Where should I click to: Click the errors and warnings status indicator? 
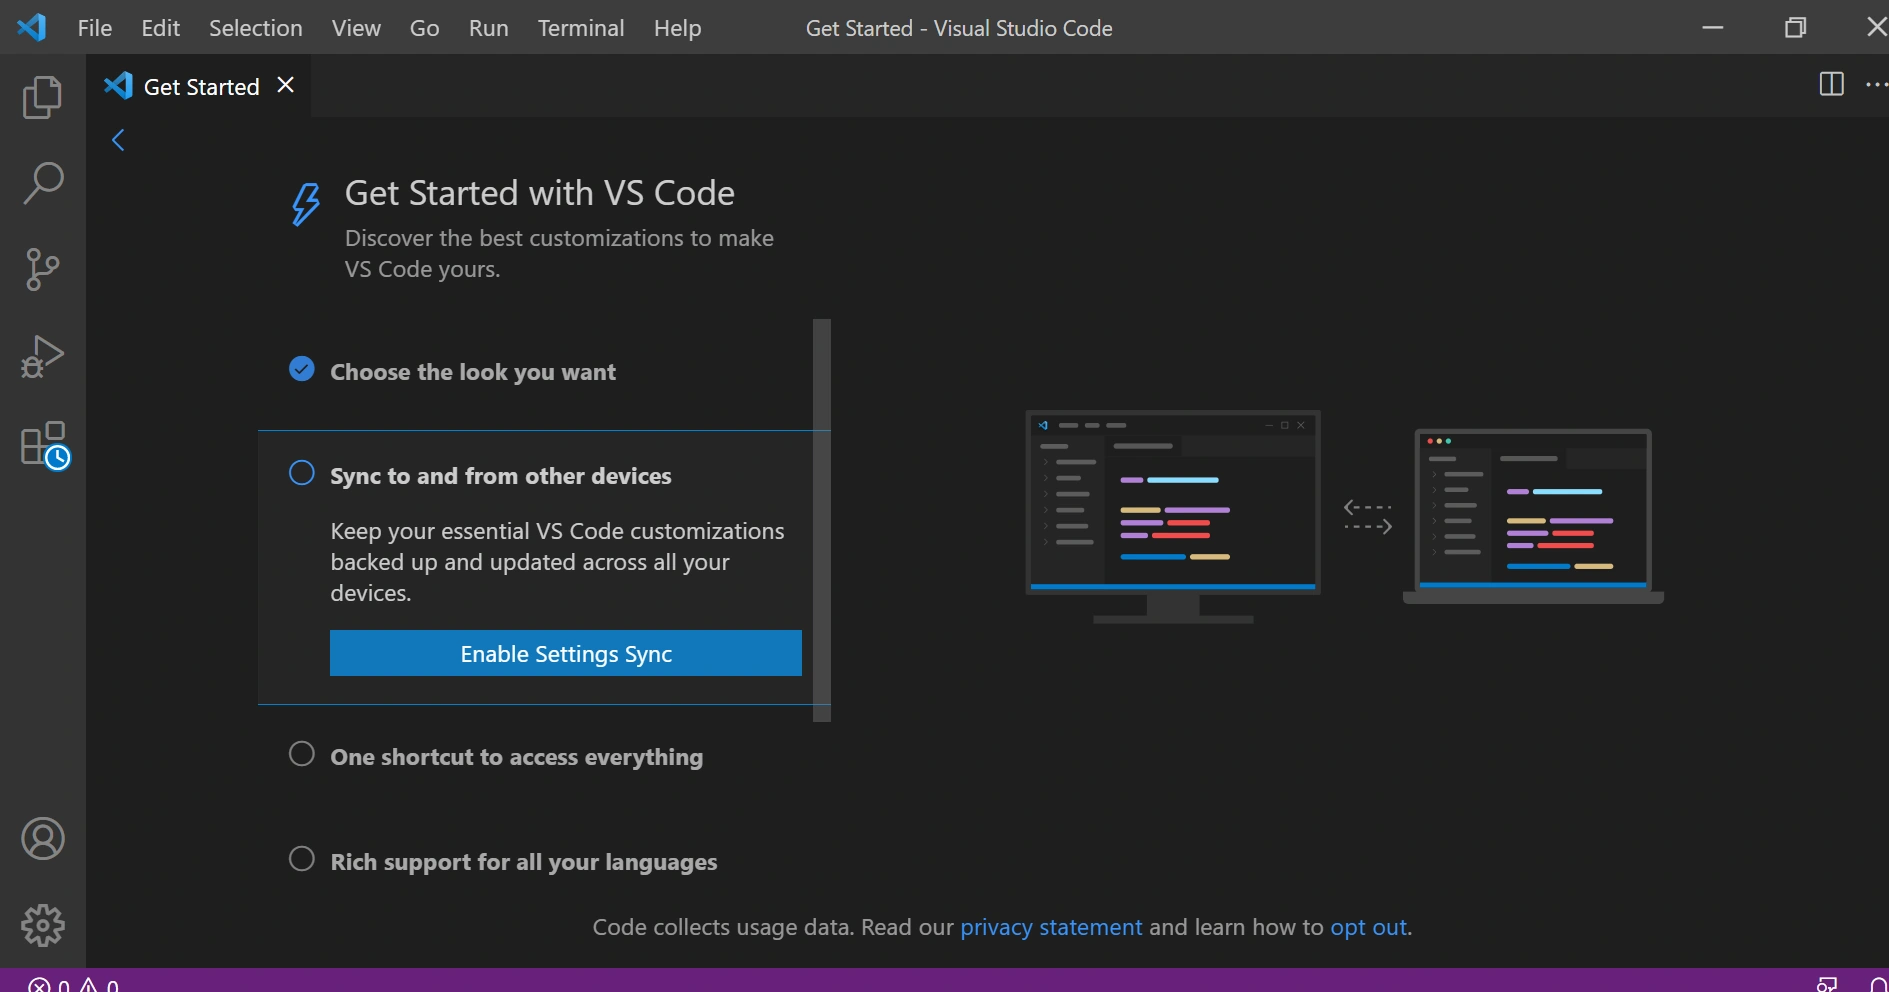point(73,985)
